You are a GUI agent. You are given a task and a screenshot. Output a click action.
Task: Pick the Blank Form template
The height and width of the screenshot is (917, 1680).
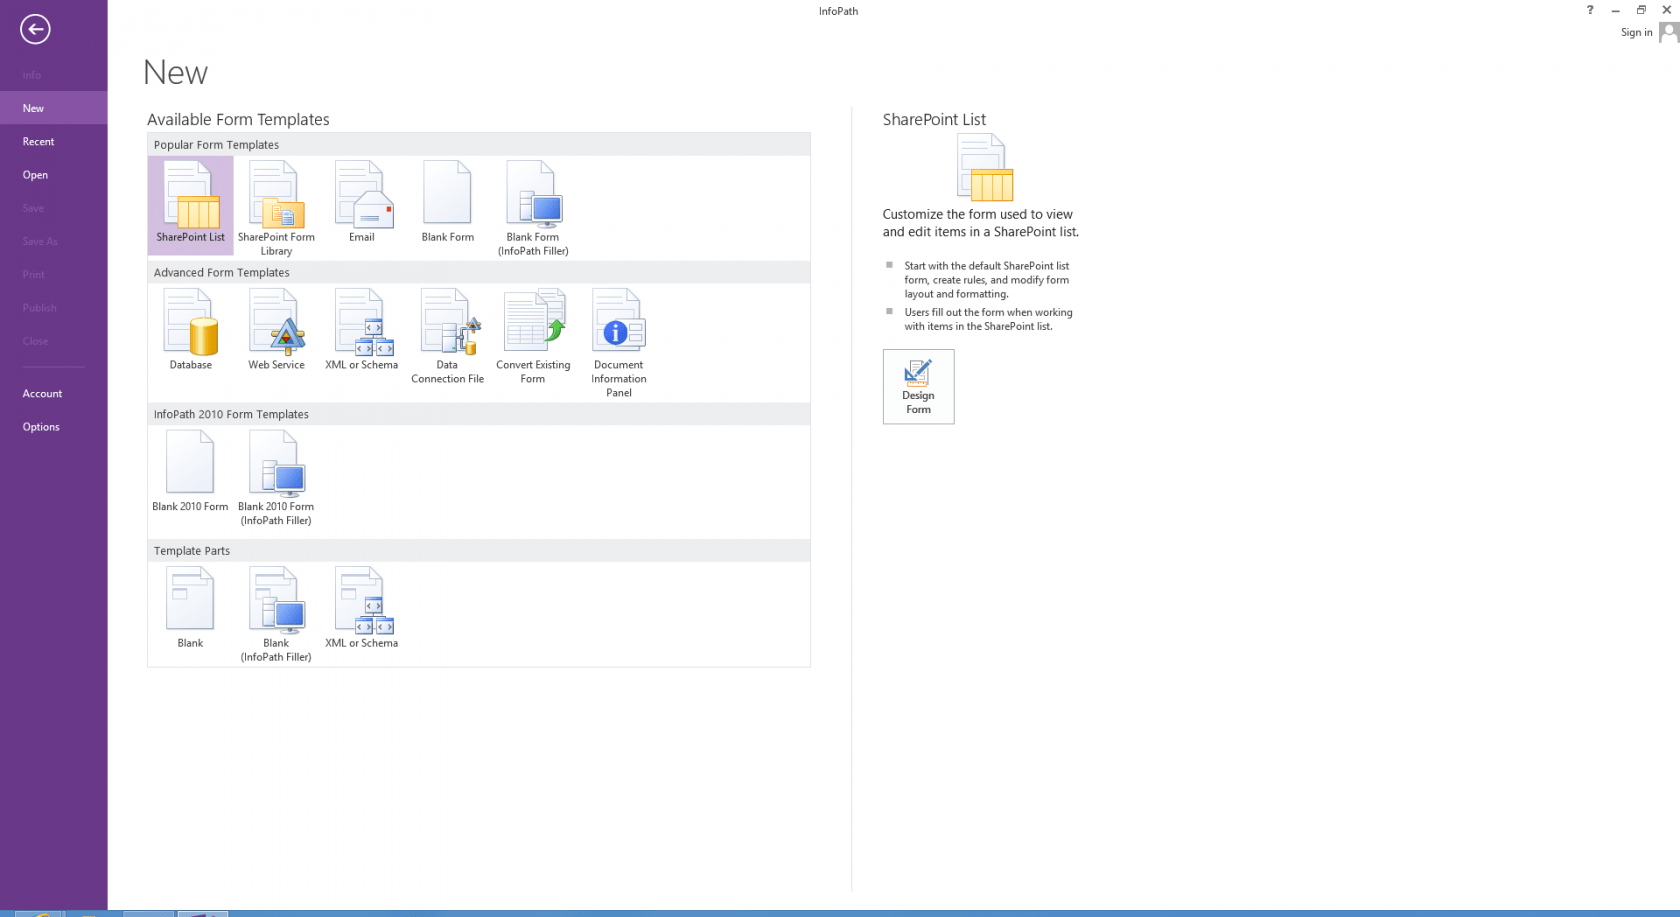pos(447,203)
